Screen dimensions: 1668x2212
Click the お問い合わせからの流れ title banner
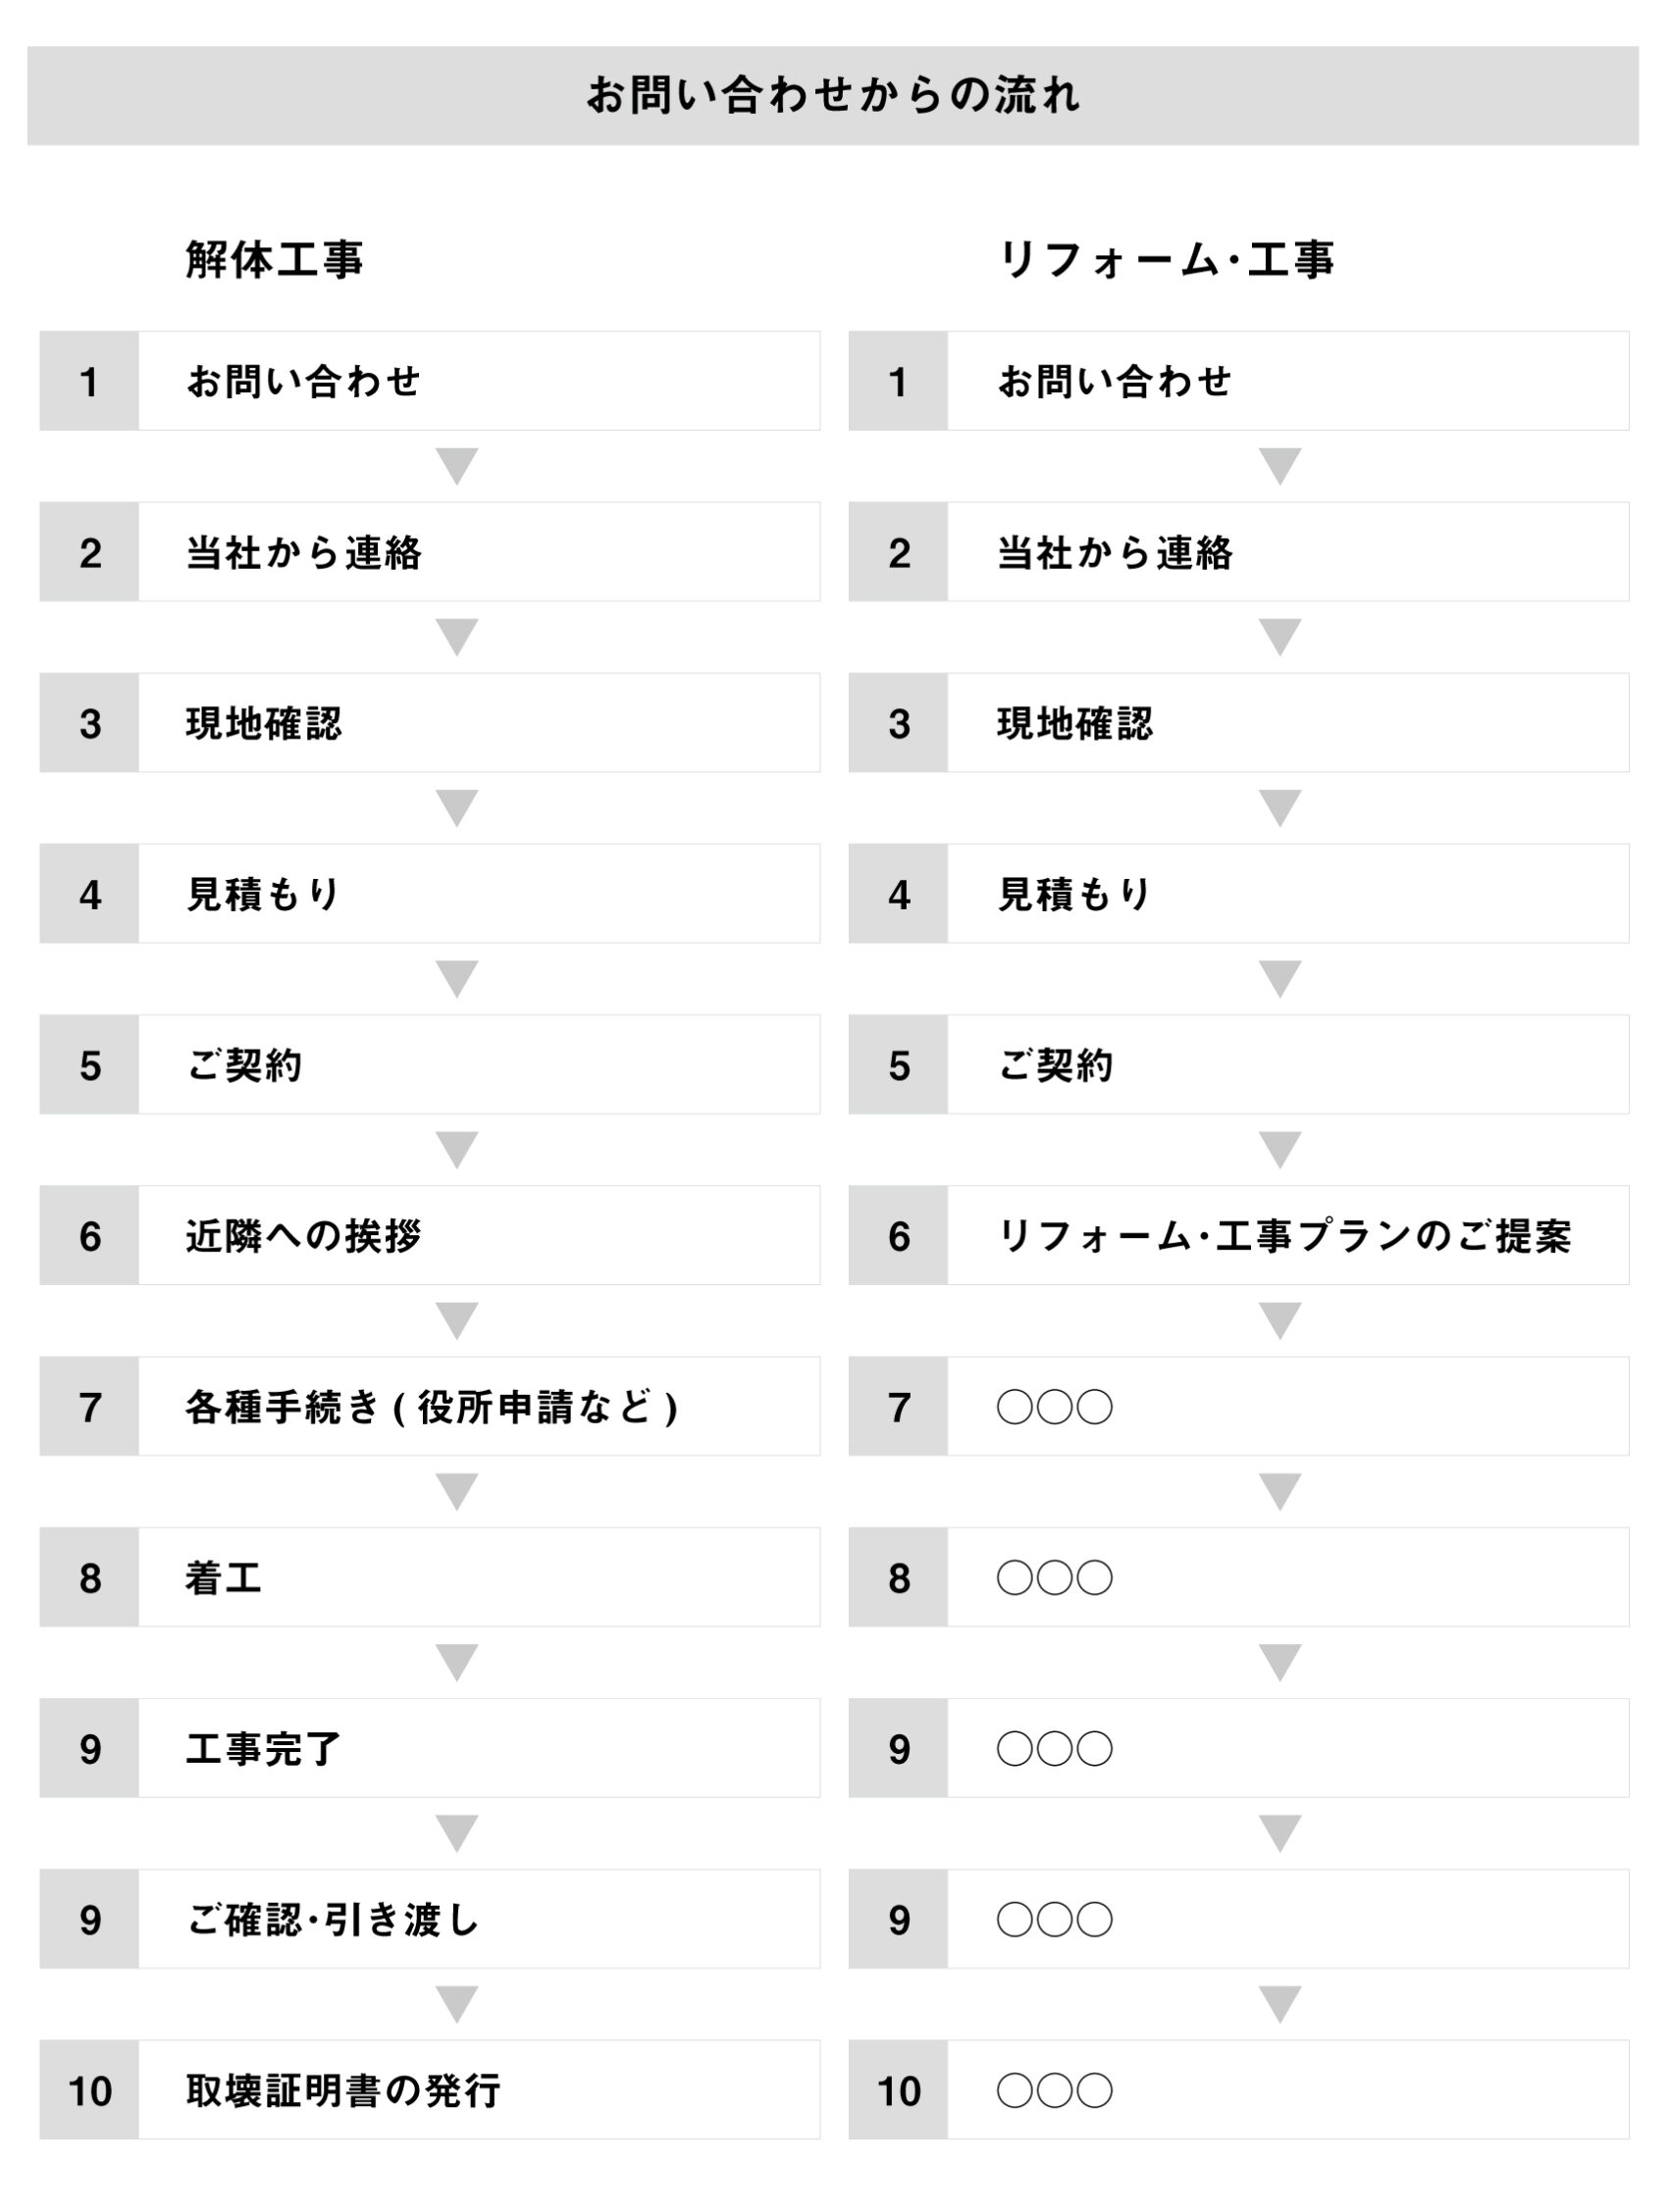[833, 96]
